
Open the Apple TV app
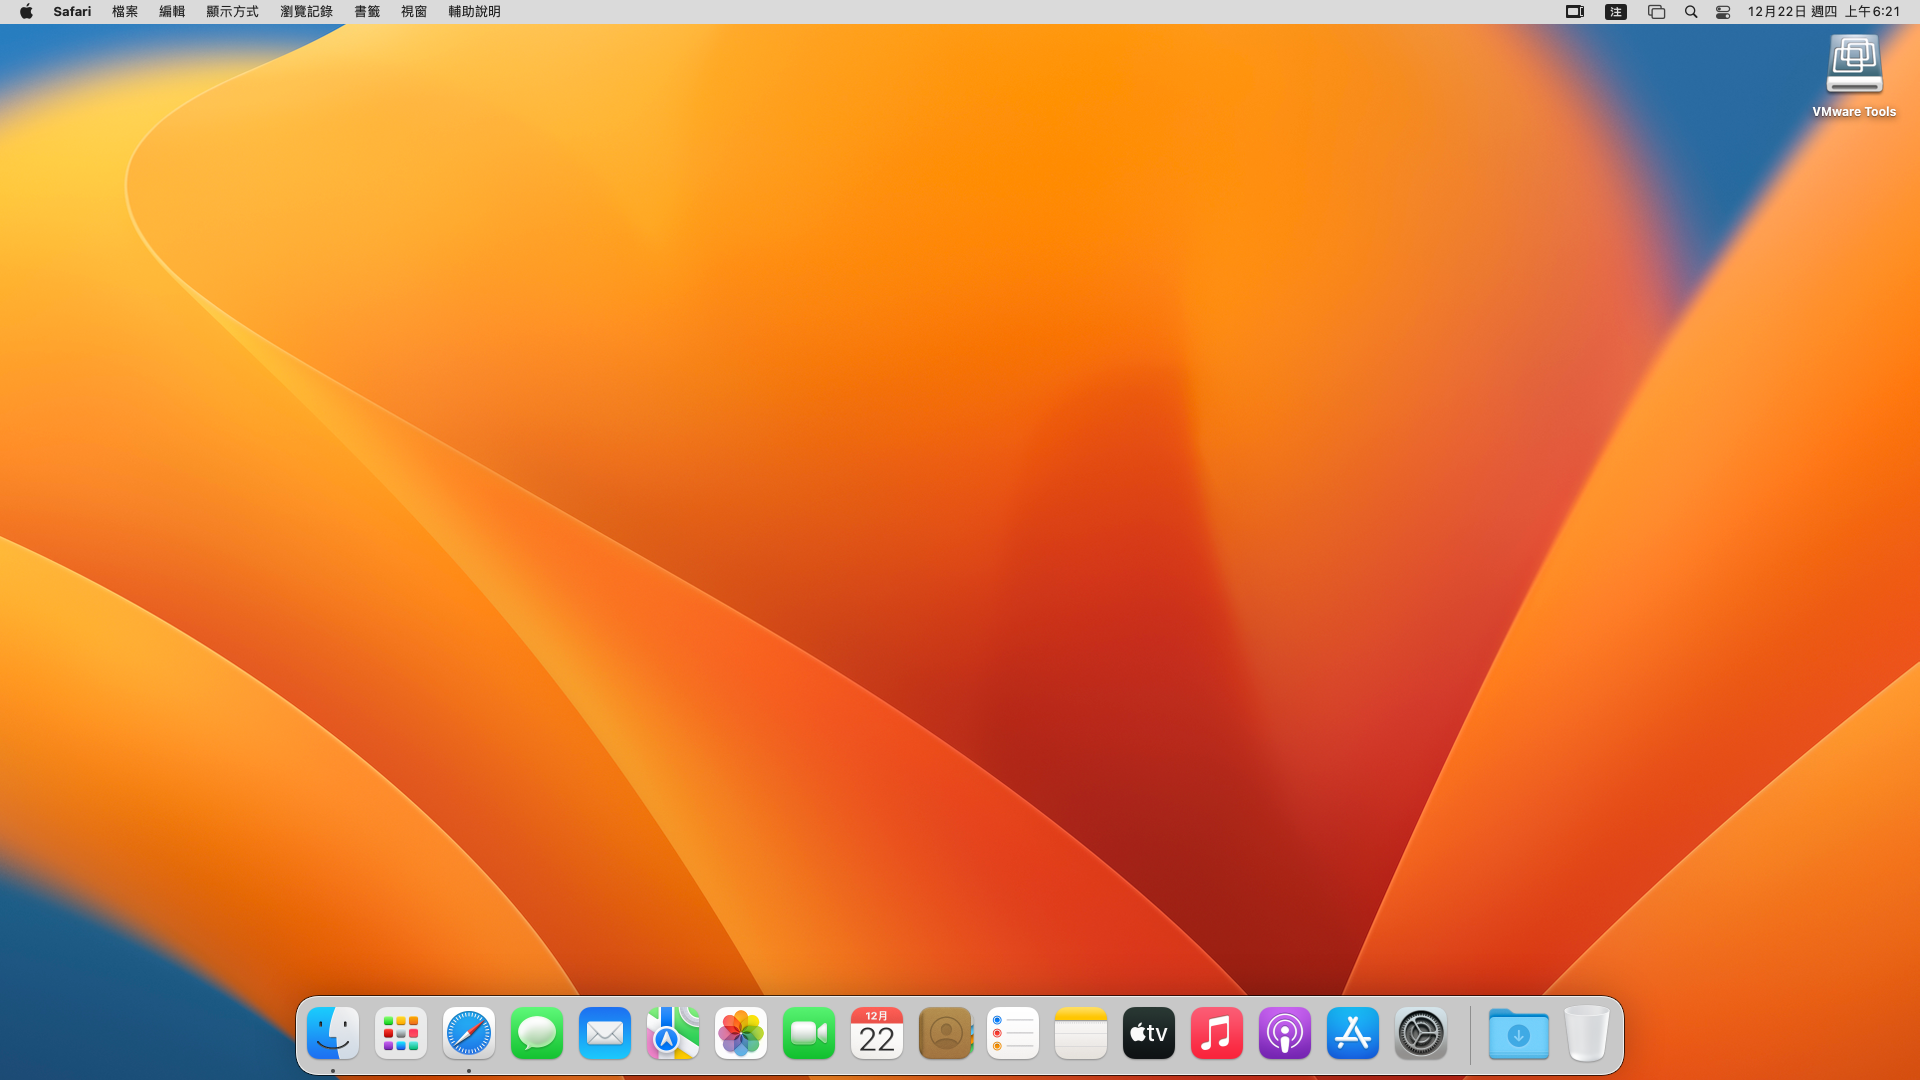tap(1149, 1033)
